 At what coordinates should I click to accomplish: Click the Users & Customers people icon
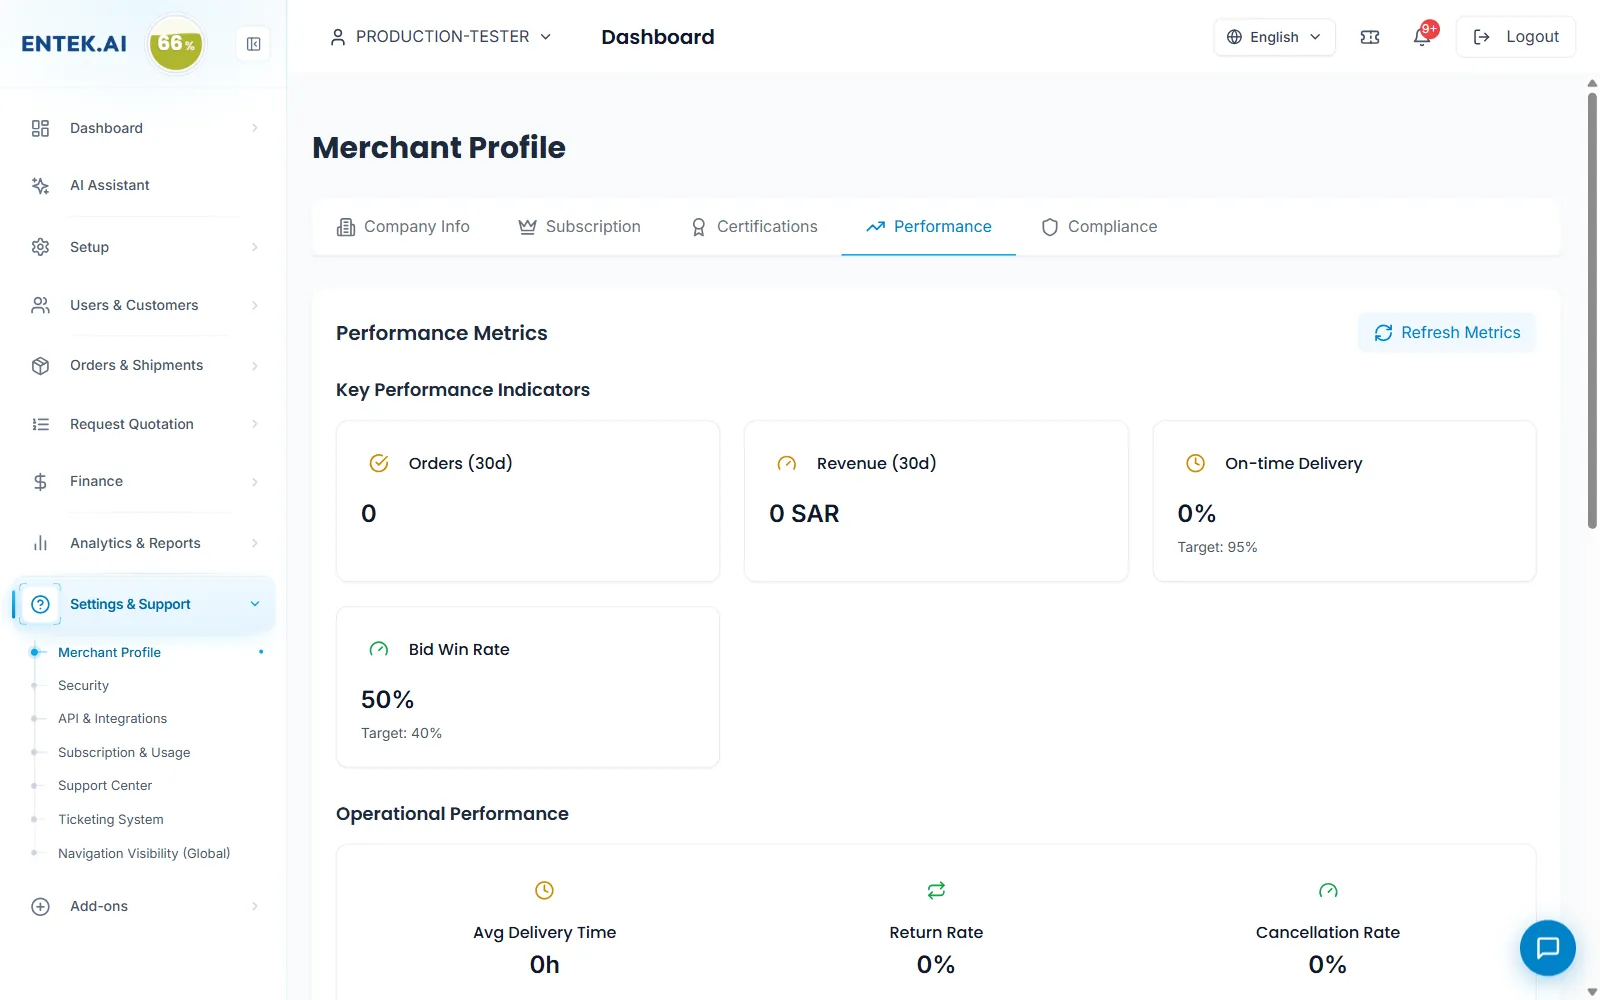tap(40, 305)
